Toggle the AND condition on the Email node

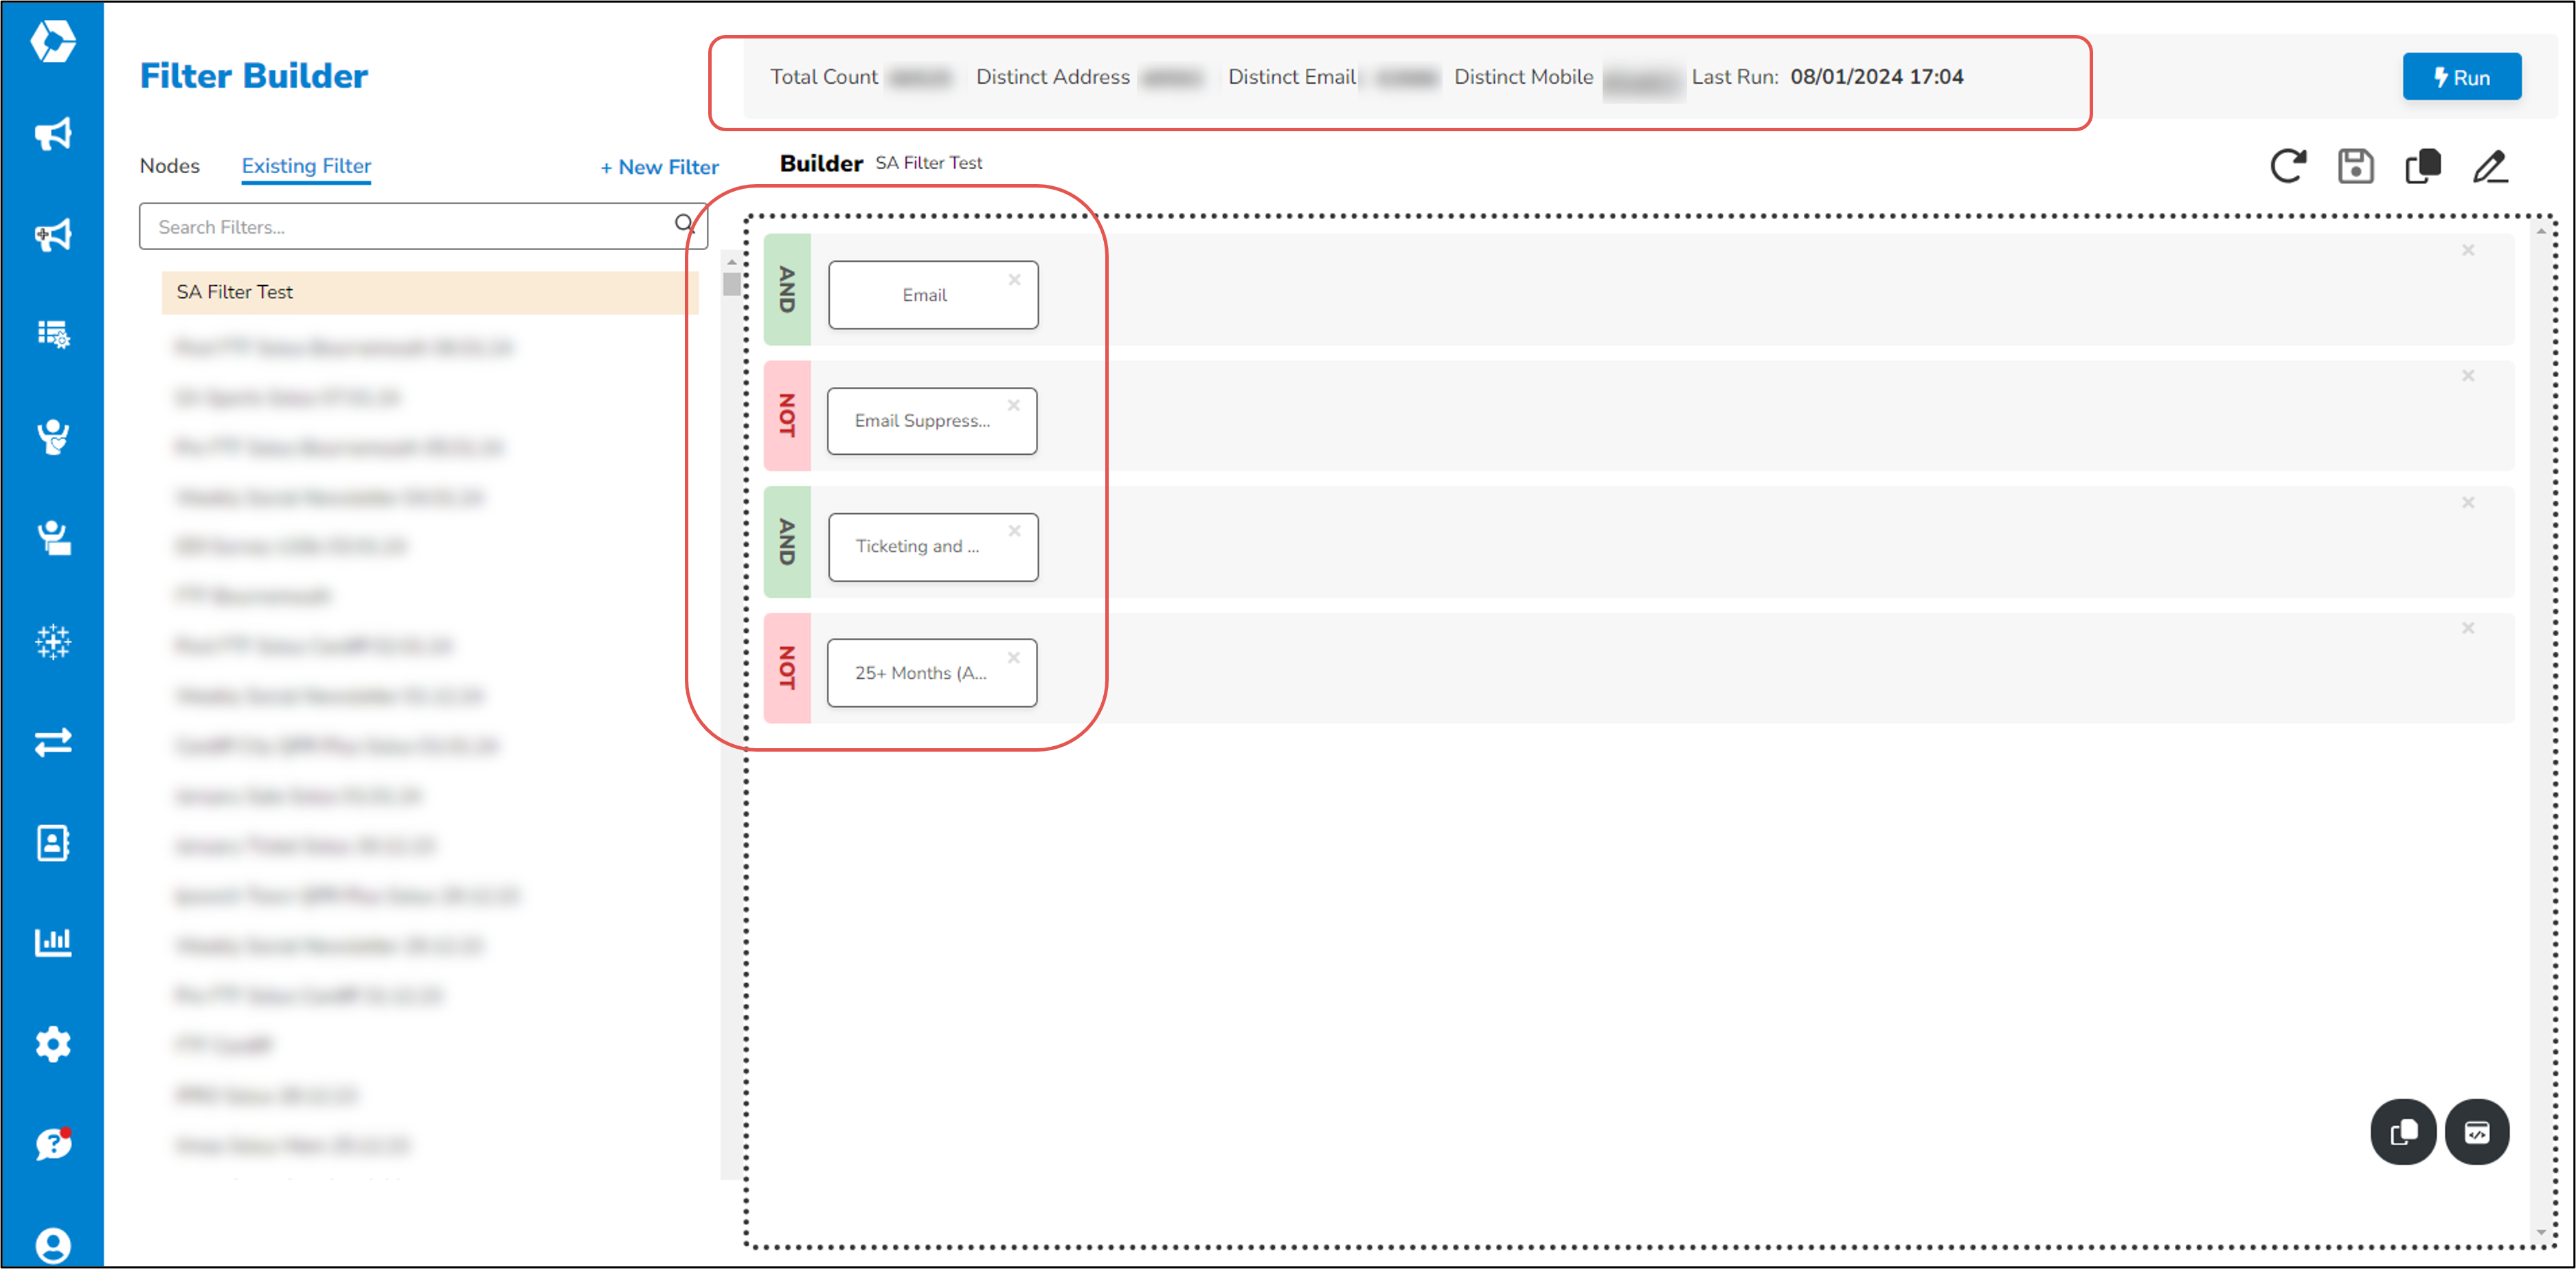(787, 293)
